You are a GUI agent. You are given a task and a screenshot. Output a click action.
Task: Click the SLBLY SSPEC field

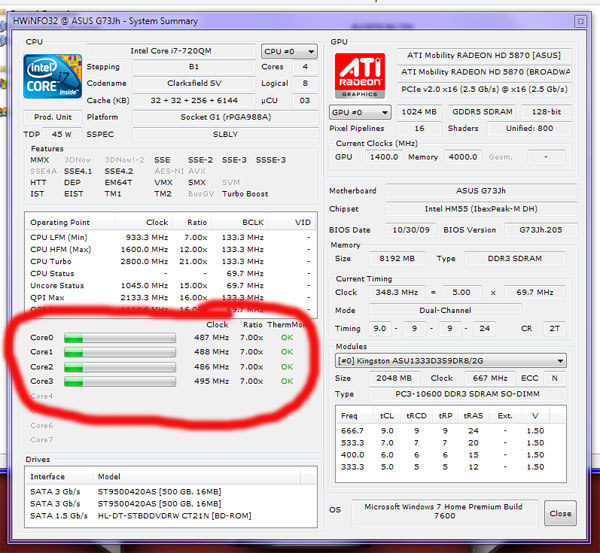click(225, 134)
